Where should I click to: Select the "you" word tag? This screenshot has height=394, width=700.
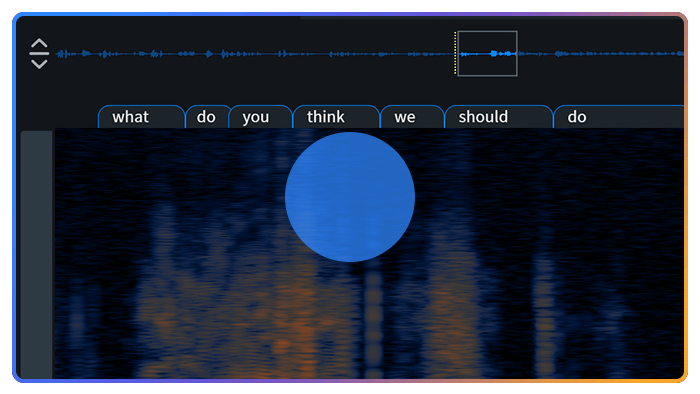click(x=260, y=117)
